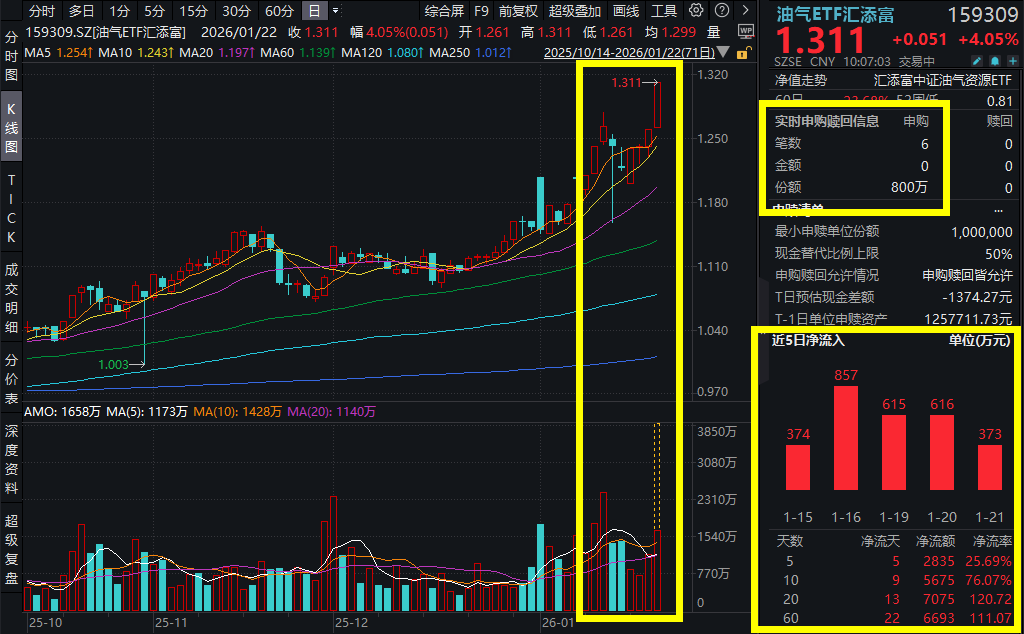
Task: Switch to the 60分 period tab
Action: click(279, 12)
